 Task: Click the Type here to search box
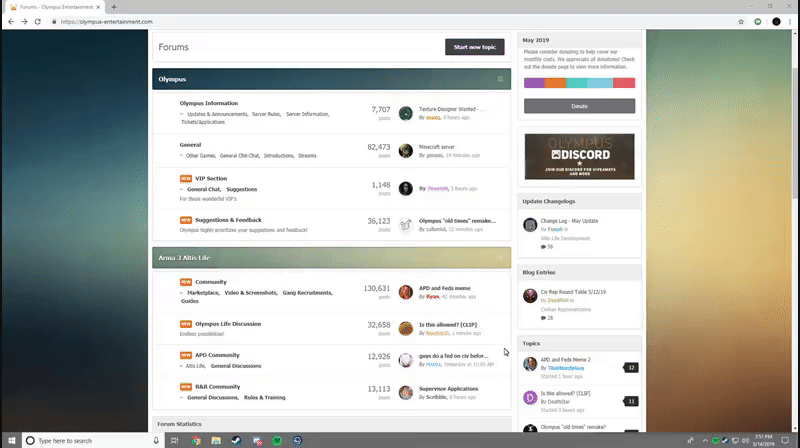[93, 440]
